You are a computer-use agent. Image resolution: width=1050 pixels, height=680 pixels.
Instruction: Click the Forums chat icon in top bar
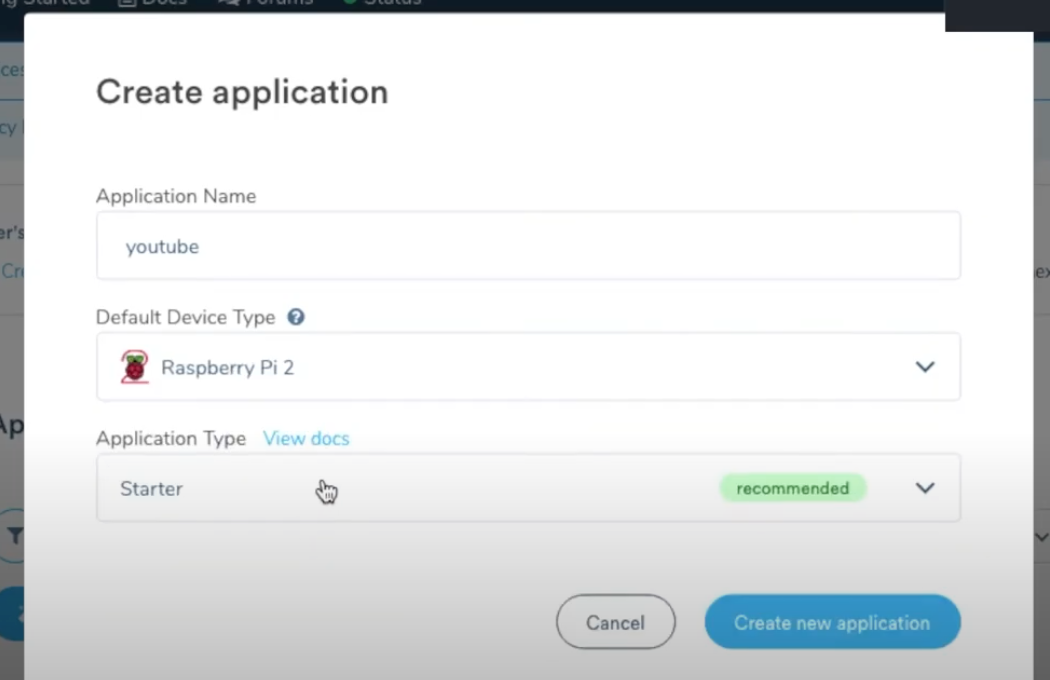(228, 3)
